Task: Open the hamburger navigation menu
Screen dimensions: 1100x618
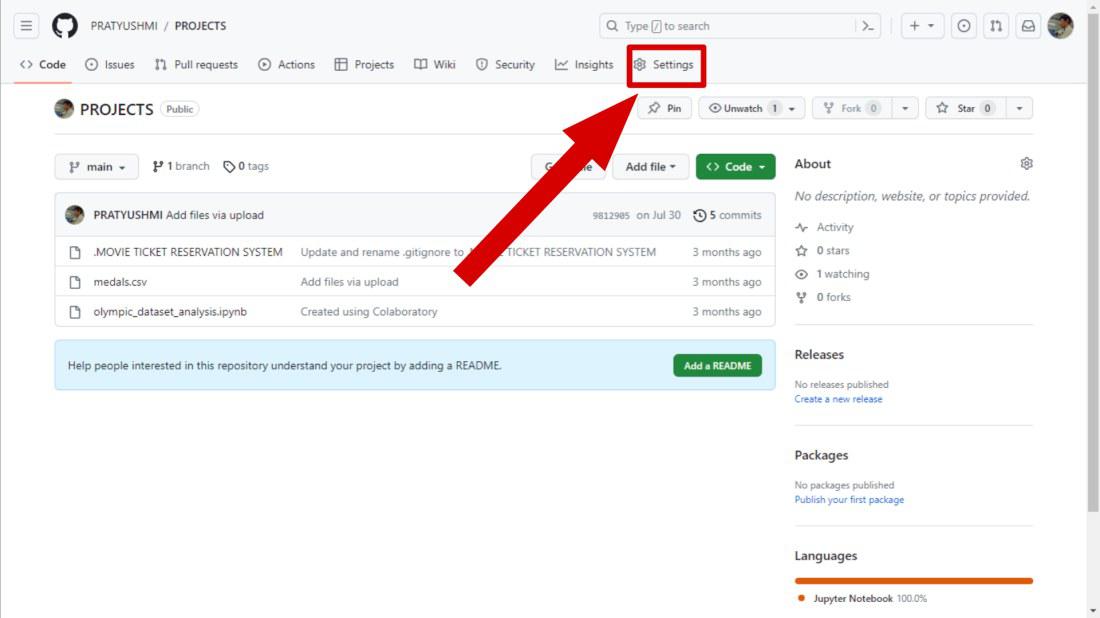Action: [26, 26]
